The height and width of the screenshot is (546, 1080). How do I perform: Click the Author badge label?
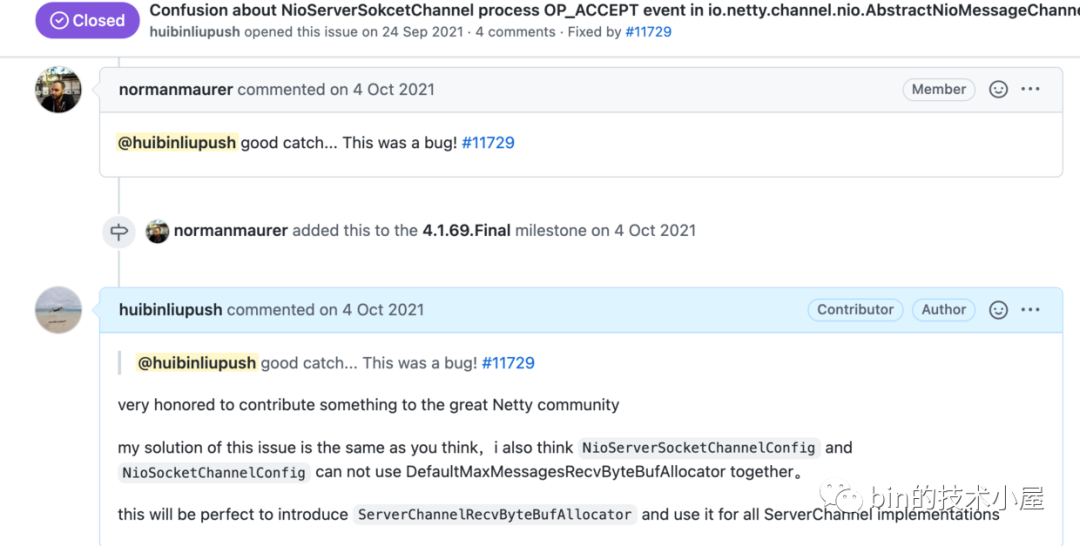tap(944, 310)
